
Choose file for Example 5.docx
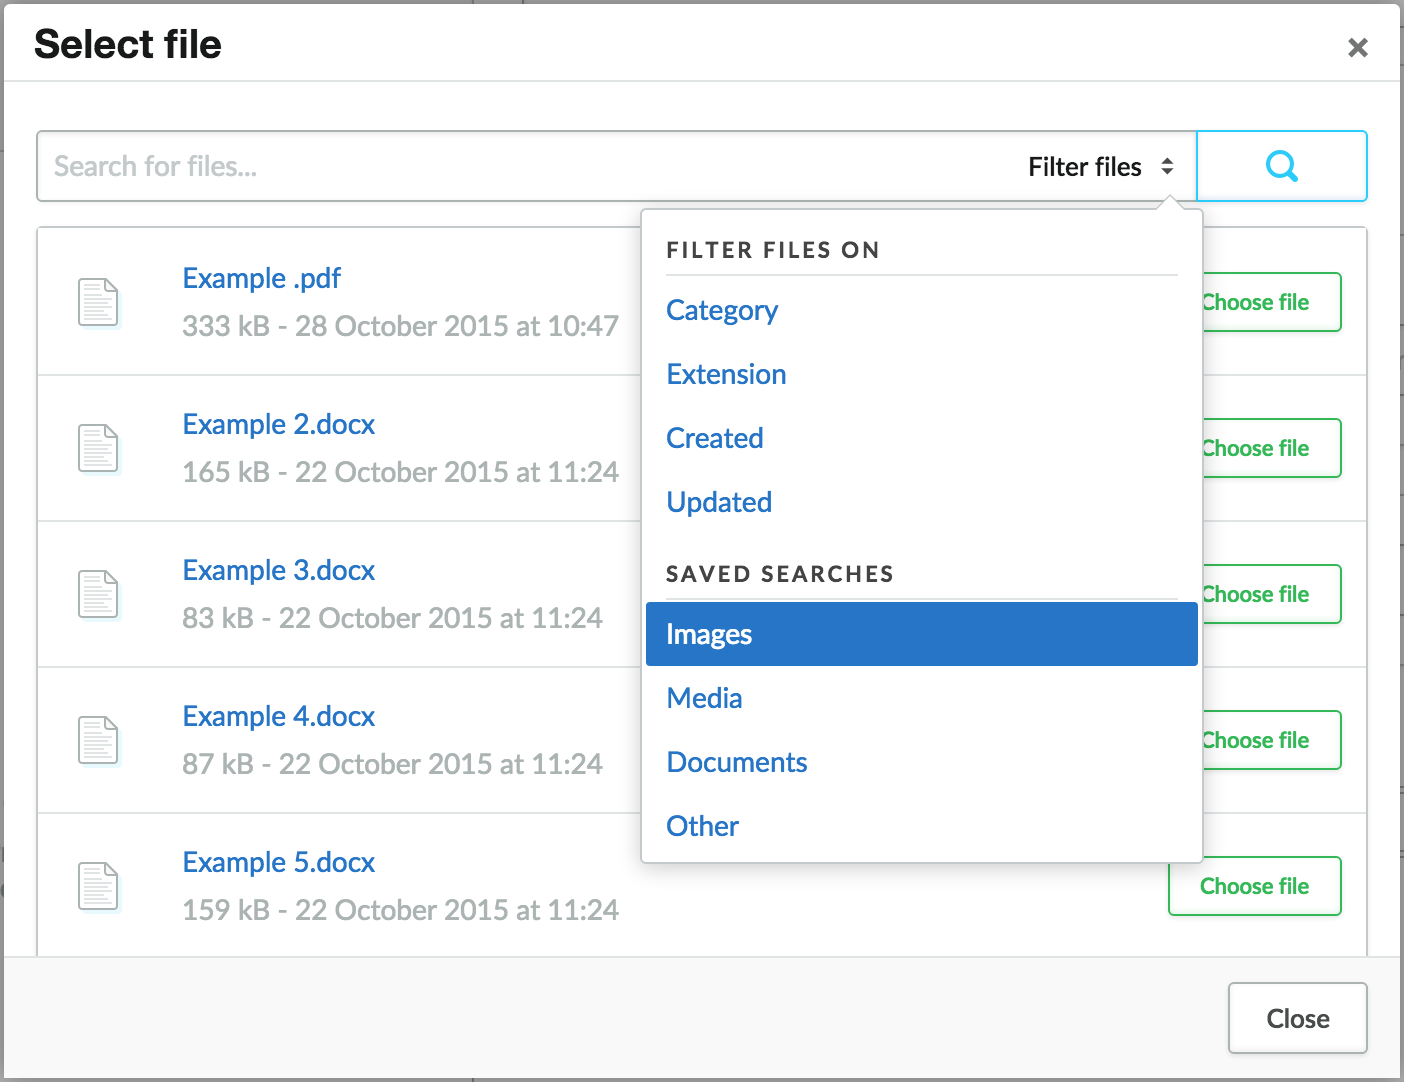tap(1255, 886)
